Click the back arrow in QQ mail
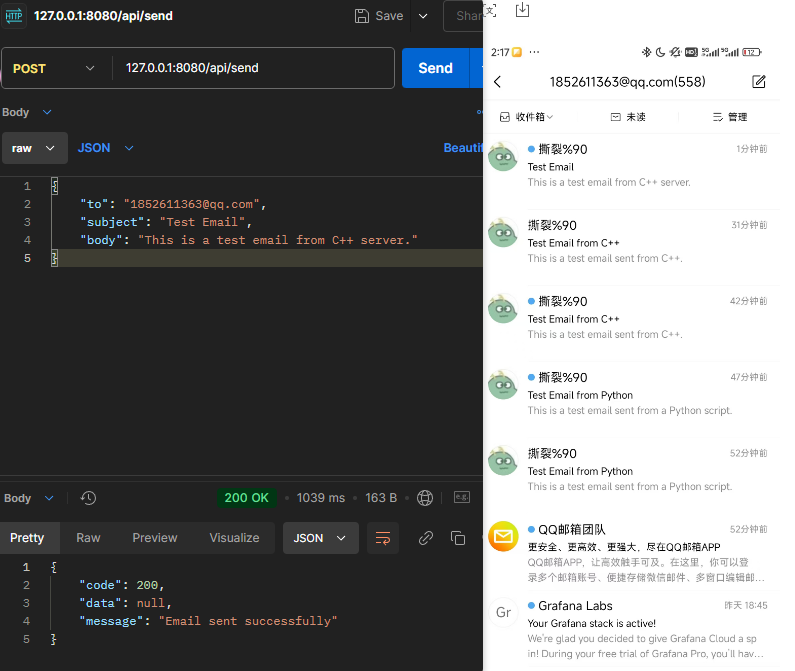This screenshot has width=795, height=671. [497, 82]
